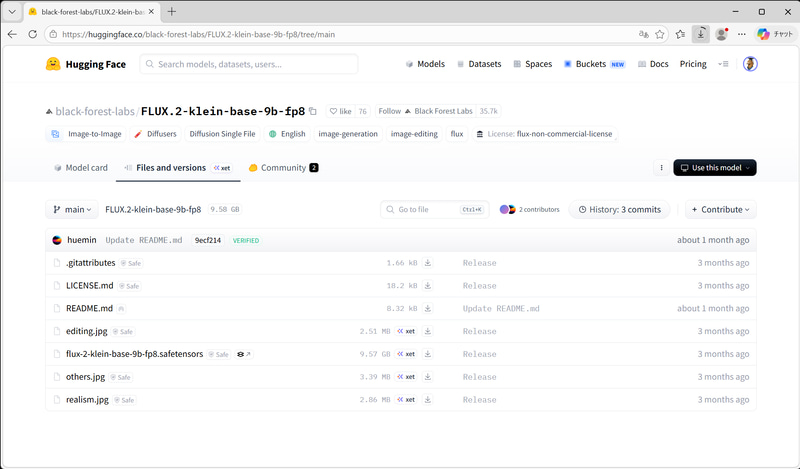Open the Spaces navigation item
Image resolution: width=800 pixels, height=469 pixels.
(533, 64)
